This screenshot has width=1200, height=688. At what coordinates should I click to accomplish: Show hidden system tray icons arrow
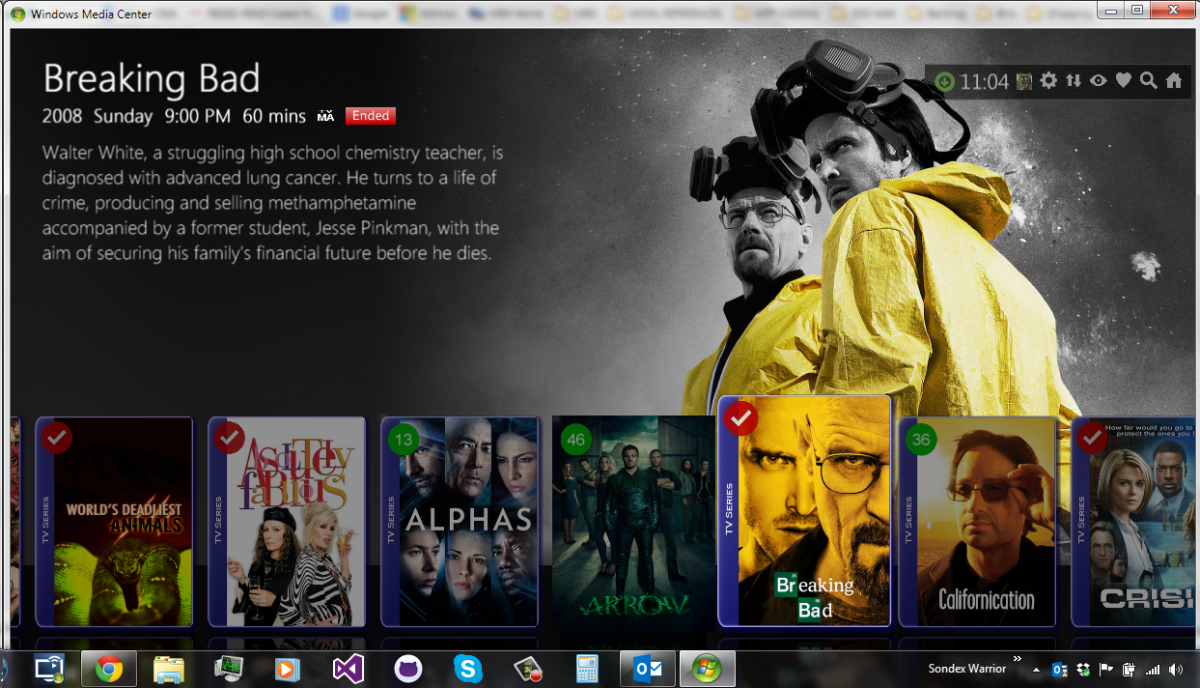coord(1036,669)
